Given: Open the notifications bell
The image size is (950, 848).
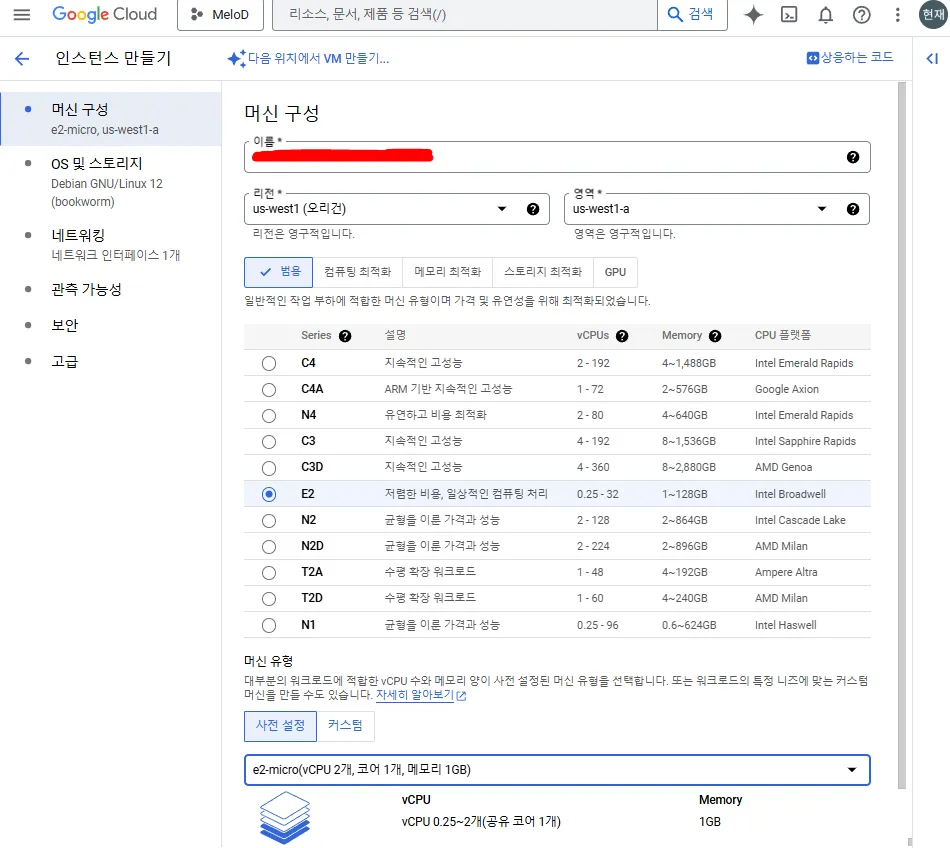Looking at the screenshot, I should (825, 15).
